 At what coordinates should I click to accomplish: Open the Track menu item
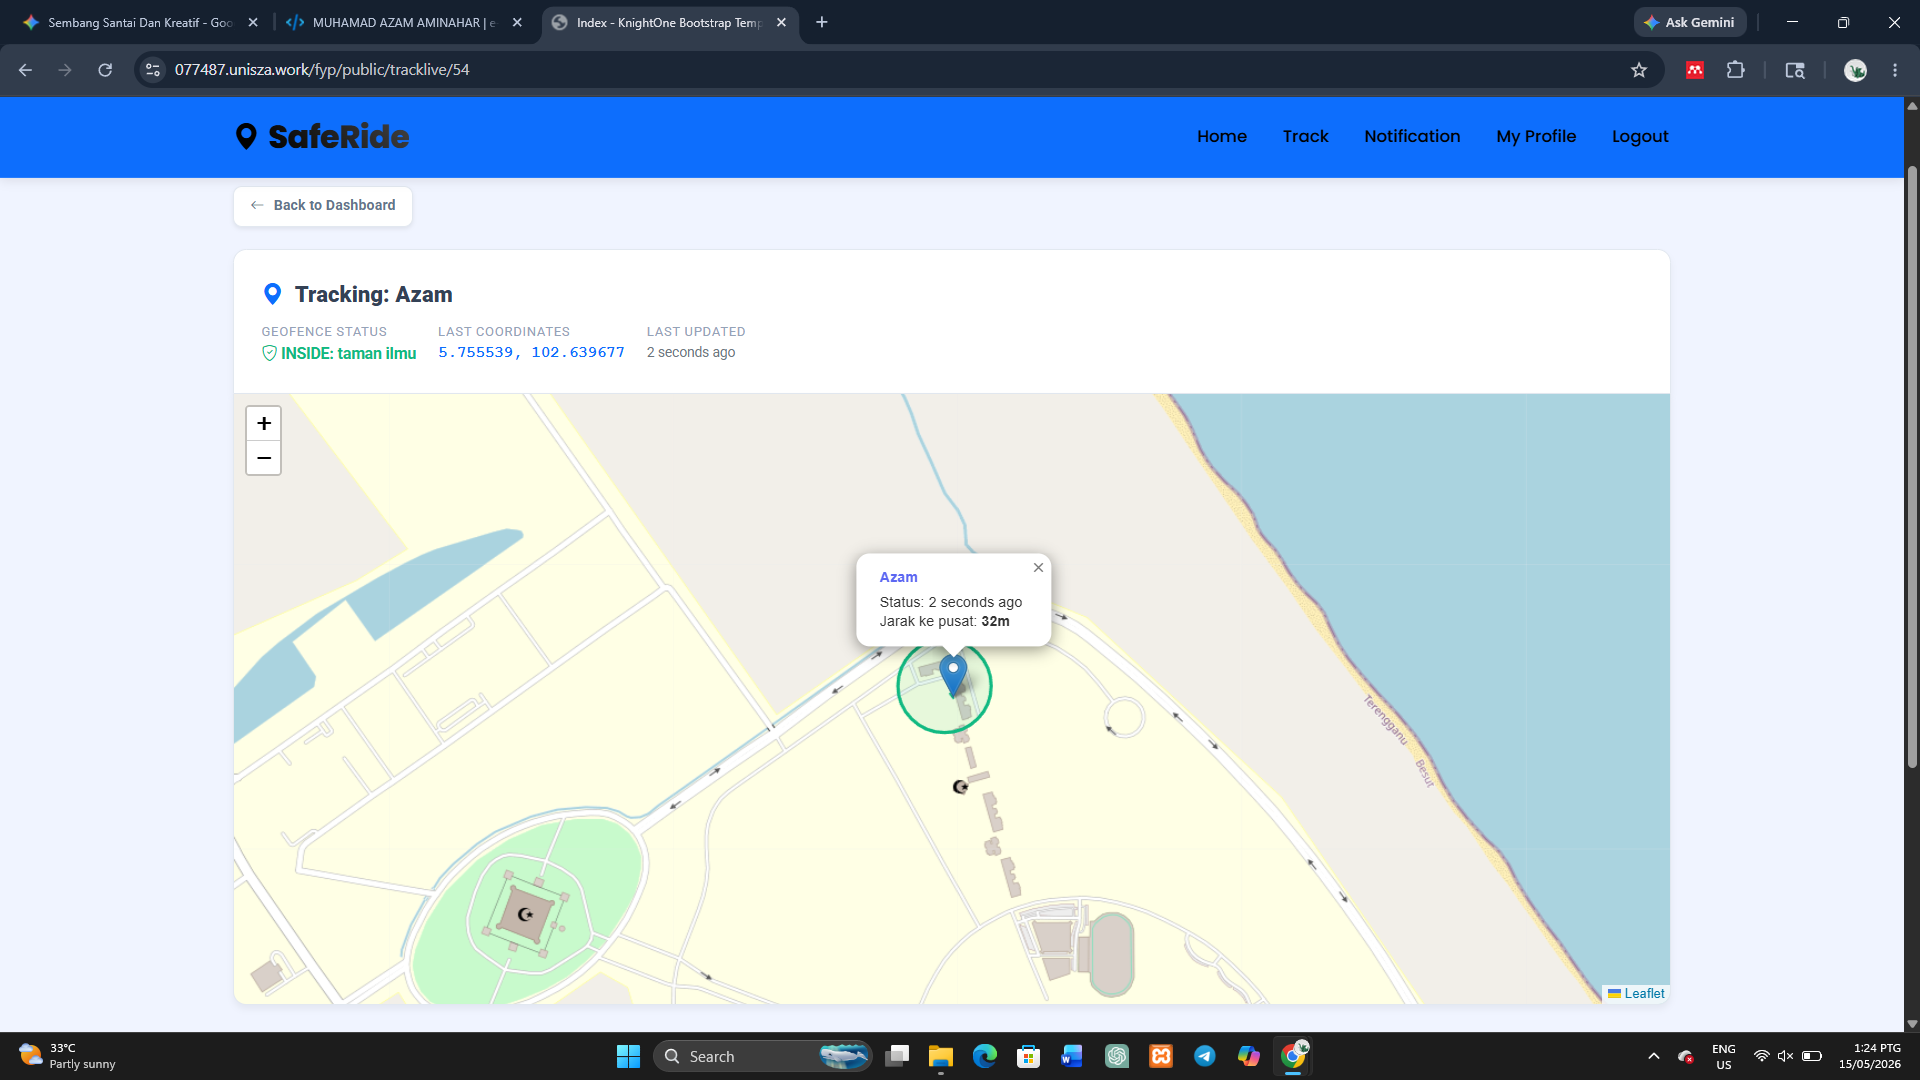(x=1305, y=136)
